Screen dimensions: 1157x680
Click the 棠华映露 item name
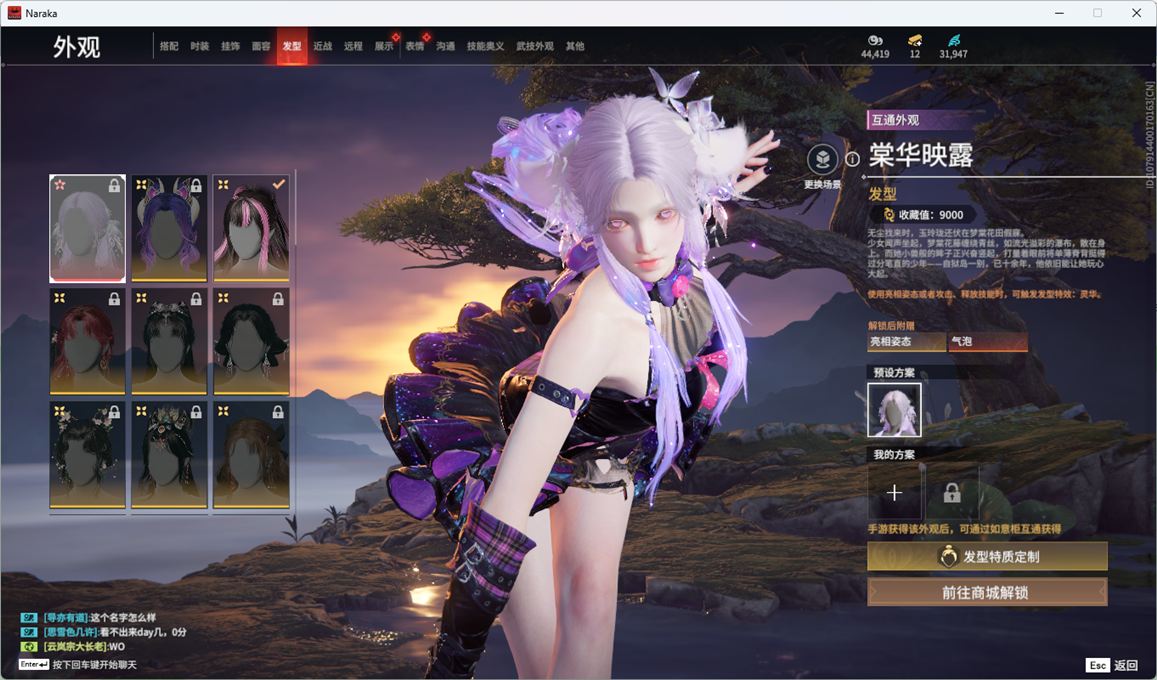(921, 155)
